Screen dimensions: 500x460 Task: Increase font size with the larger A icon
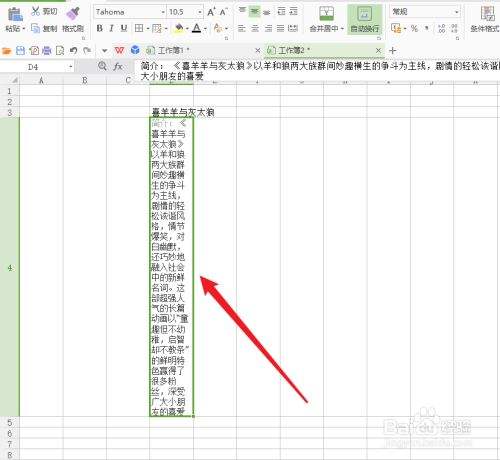(x=211, y=12)
